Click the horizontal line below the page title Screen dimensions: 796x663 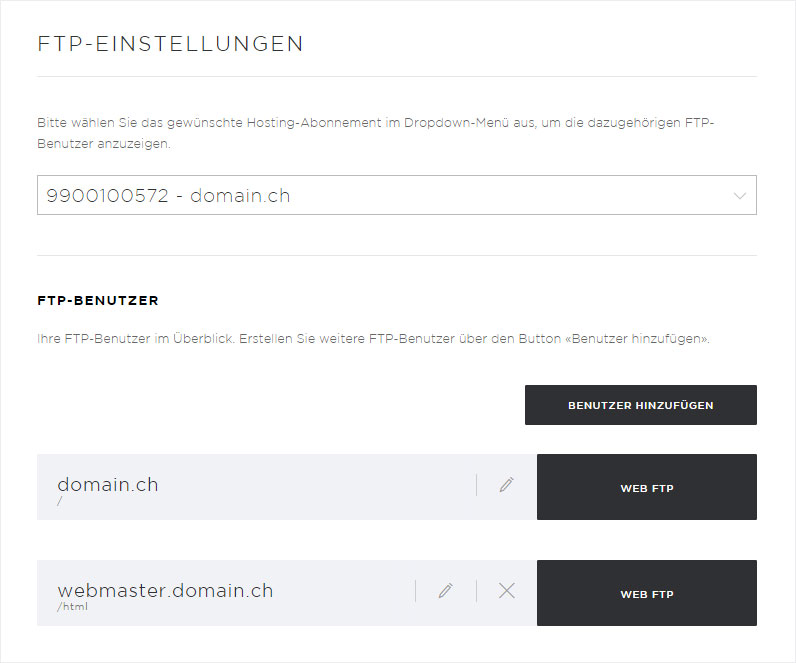[x=396, y=77]
